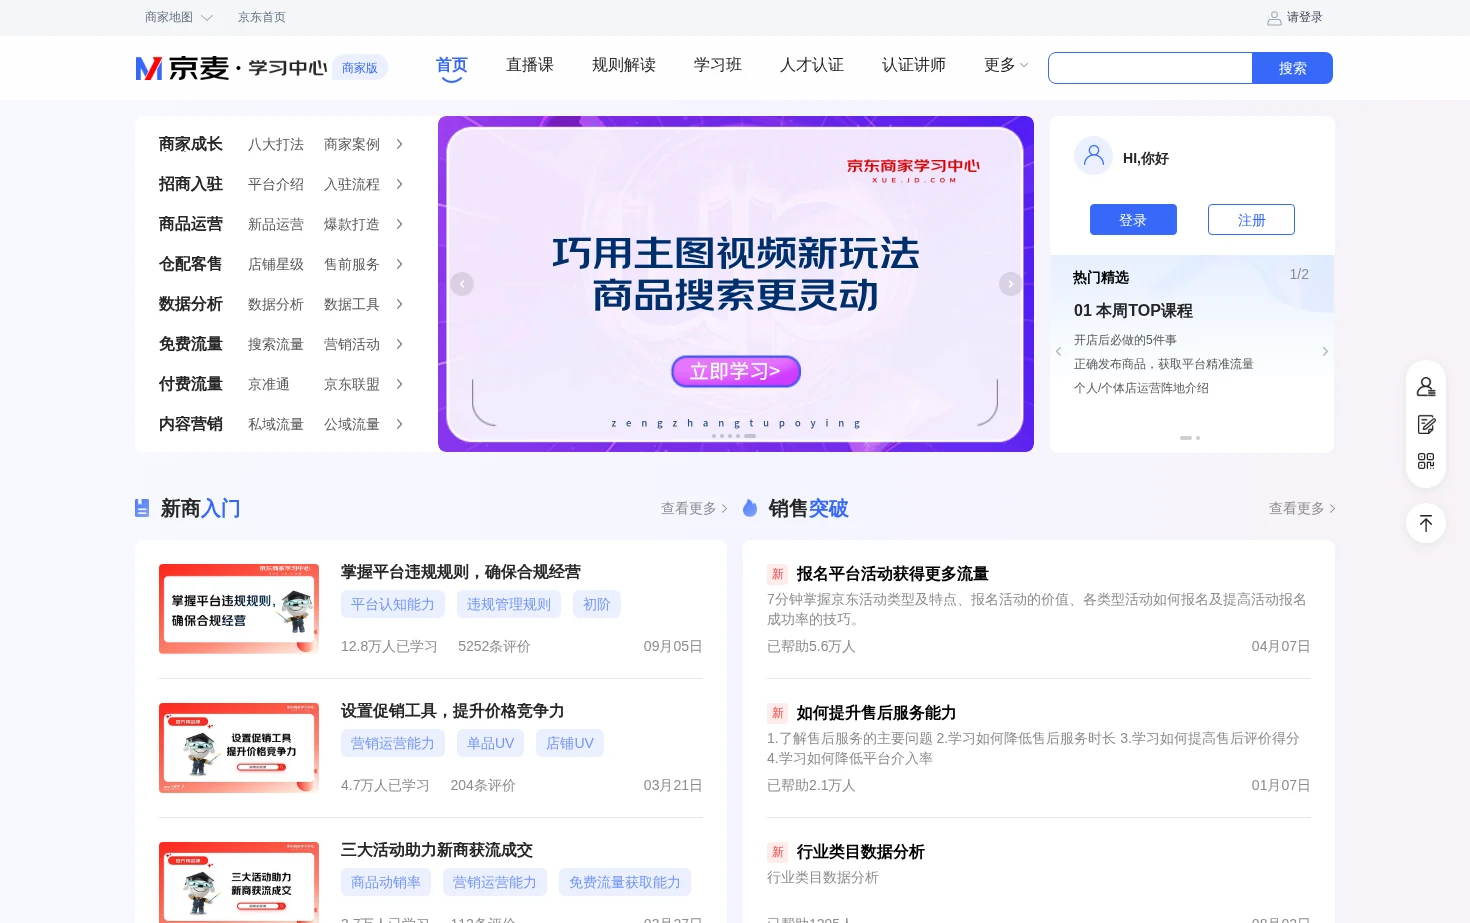1470x923 pixels.
Task: Click the 单品UV tag
Action: coord(490,743)
